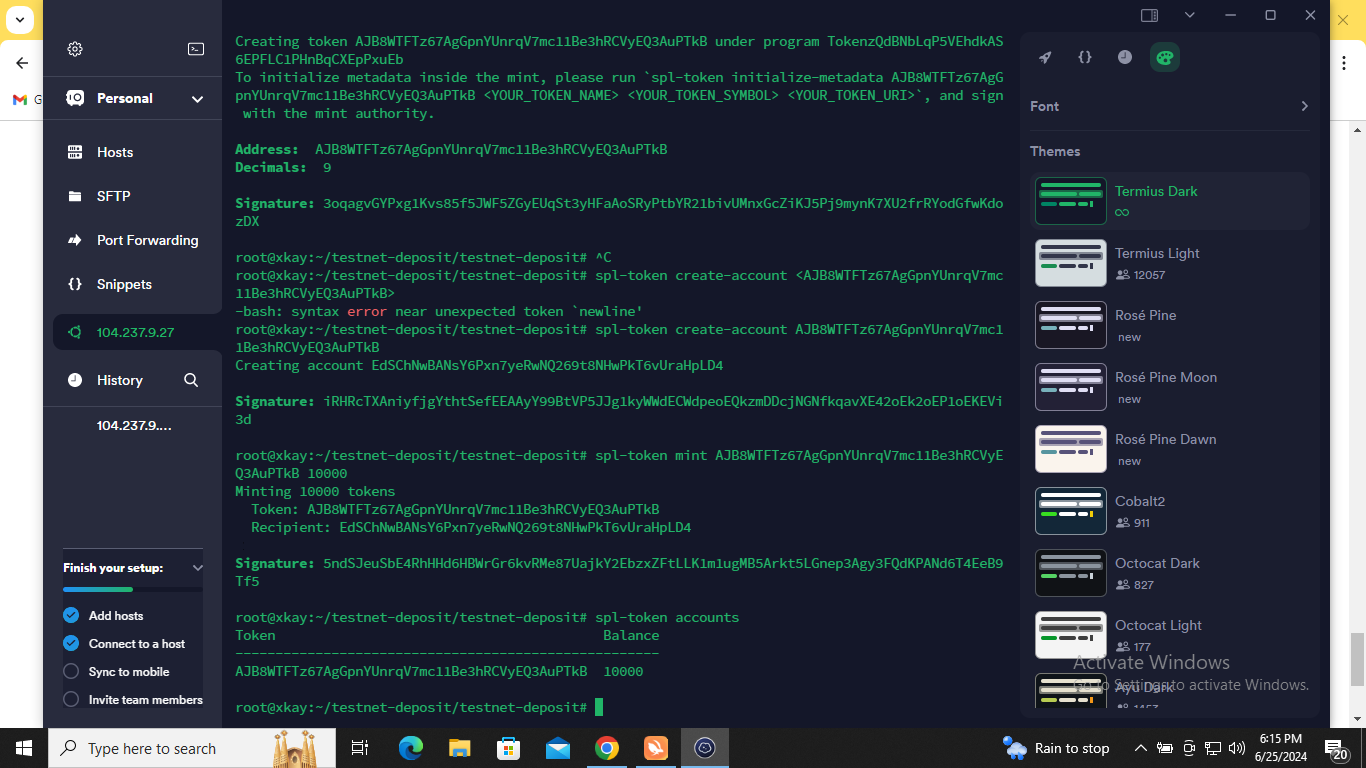Open Termius settings gear icon
The height and width of the screenshot is (768, 1366).
75,49
